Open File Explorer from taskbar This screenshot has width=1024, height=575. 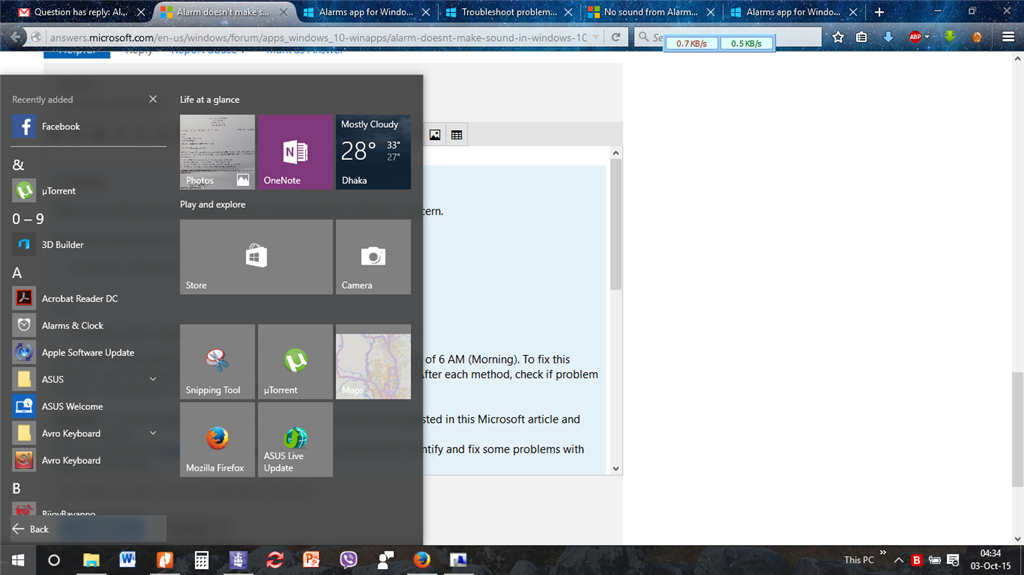[91, 560]
